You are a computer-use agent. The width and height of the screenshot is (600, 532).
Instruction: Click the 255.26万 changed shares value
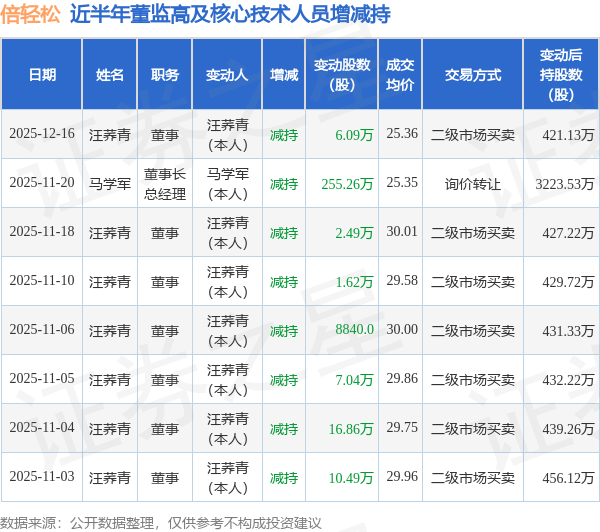click(x=347, y=184)
